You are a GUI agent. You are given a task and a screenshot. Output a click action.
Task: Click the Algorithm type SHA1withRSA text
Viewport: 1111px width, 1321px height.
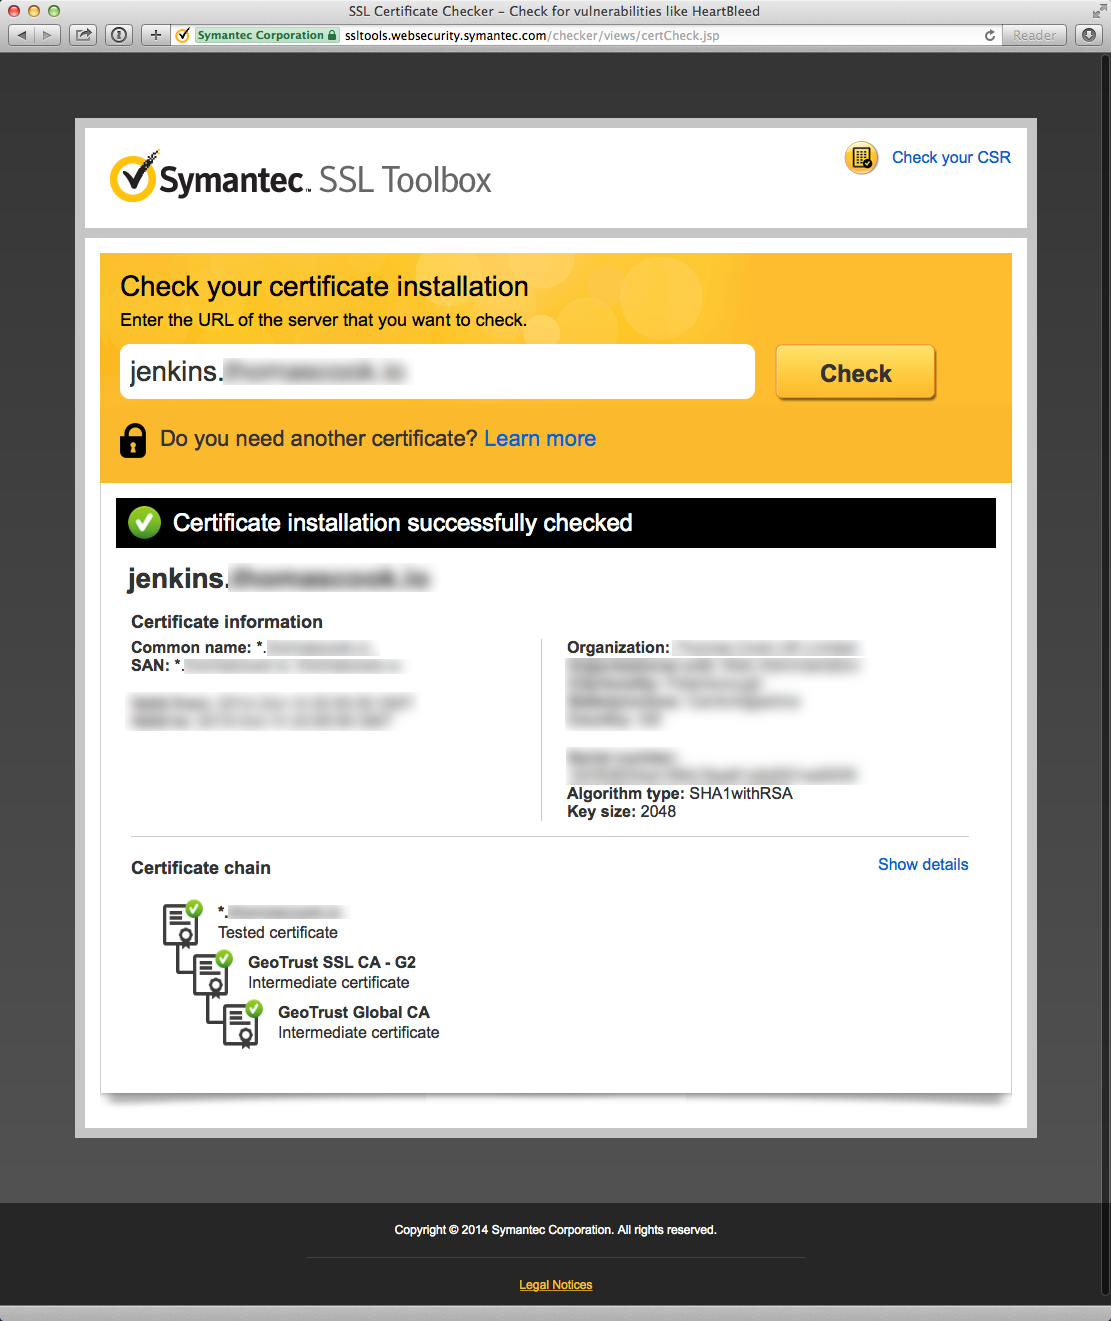pyautogui.click(x=680, y=793)
